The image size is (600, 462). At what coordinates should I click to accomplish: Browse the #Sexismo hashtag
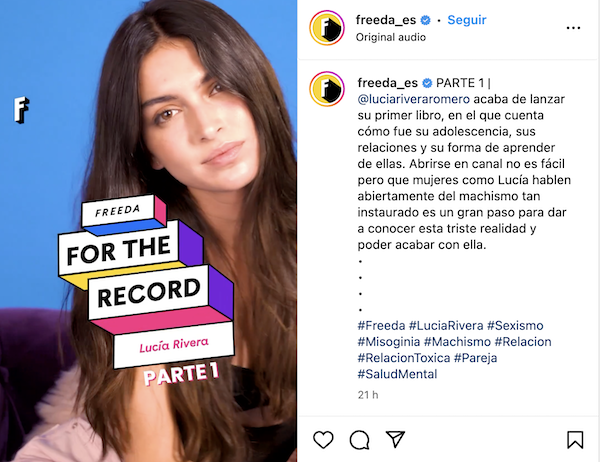(x=515, y=326)
